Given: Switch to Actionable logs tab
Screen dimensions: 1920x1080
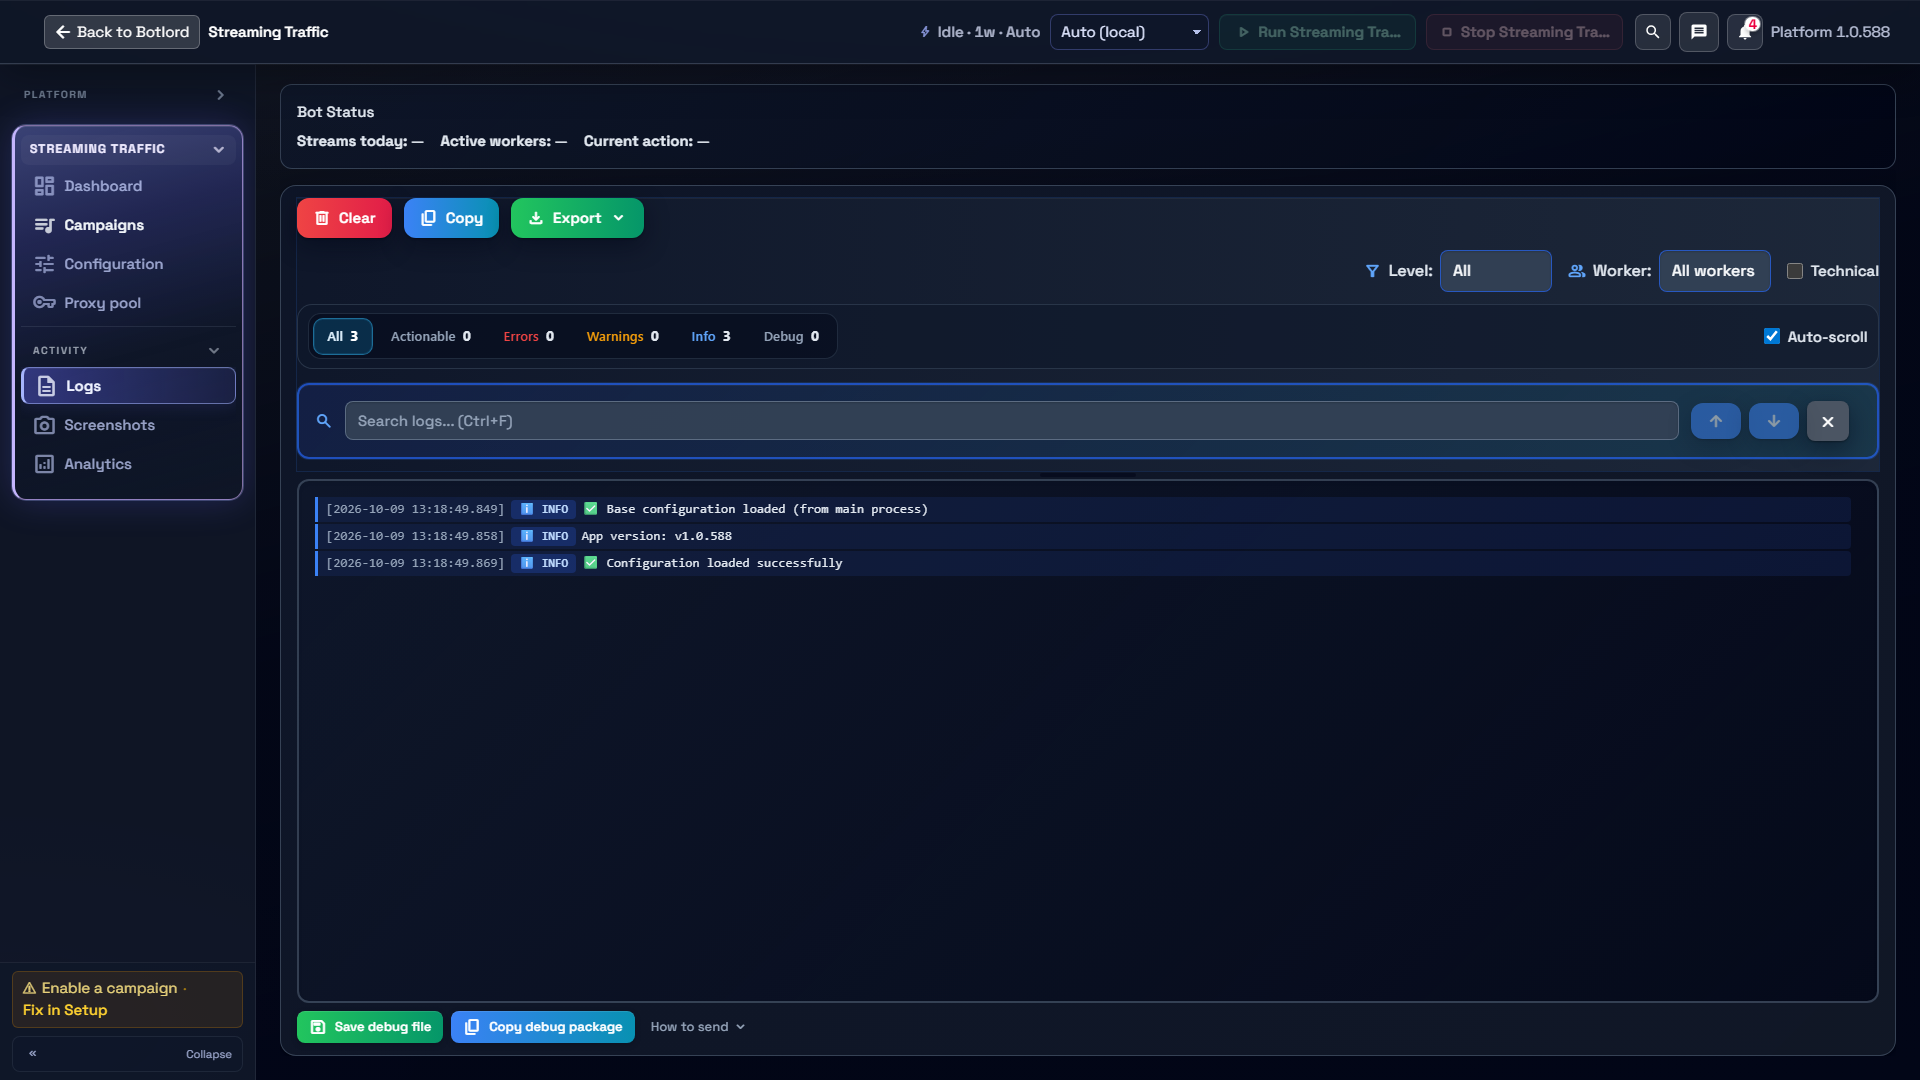Looking at the screenshot, I should click(x=430, y=336).
